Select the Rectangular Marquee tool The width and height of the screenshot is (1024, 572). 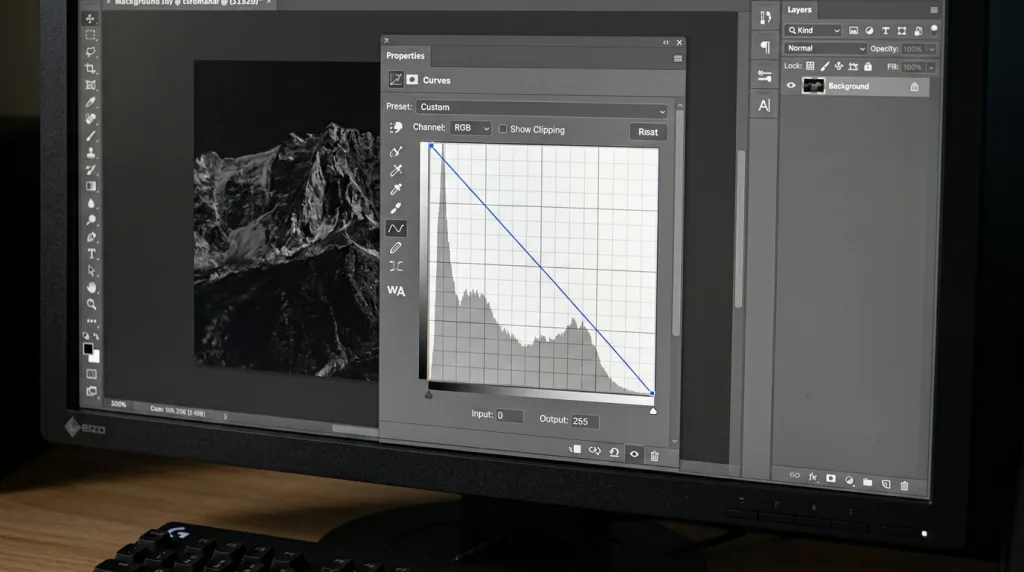(90, 35)
